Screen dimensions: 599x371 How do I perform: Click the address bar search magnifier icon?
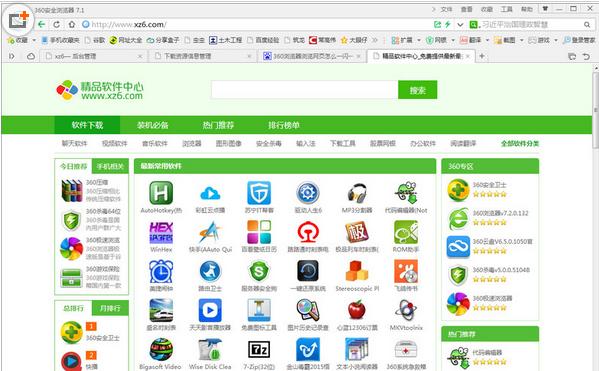pos(587,25)
